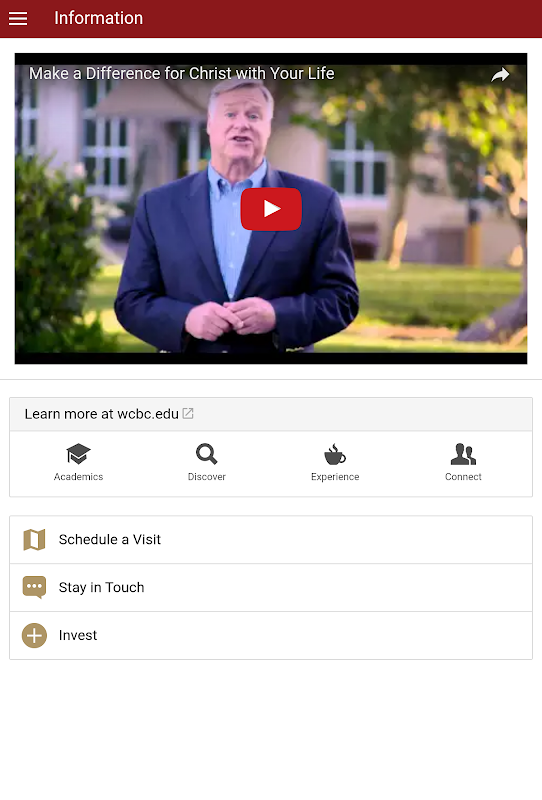Viewport: 542px width, 800px height.
Task: Select the Connect people icon
Action: click(463, 454)
